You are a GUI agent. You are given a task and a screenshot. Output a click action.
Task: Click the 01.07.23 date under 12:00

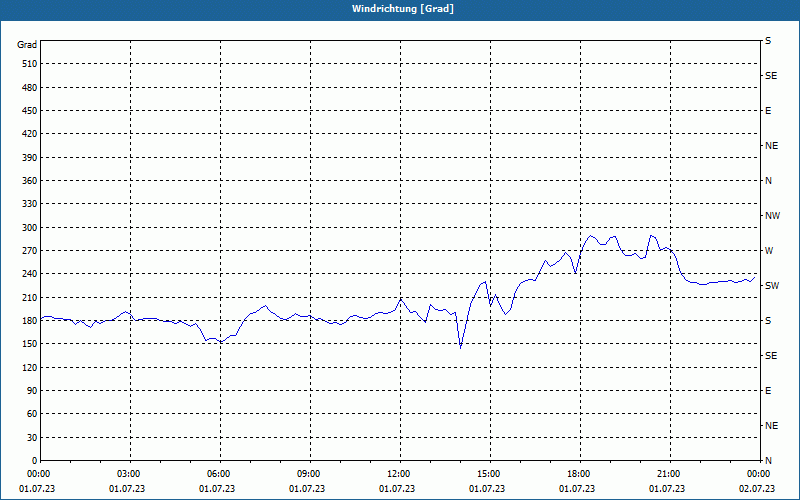397,489
